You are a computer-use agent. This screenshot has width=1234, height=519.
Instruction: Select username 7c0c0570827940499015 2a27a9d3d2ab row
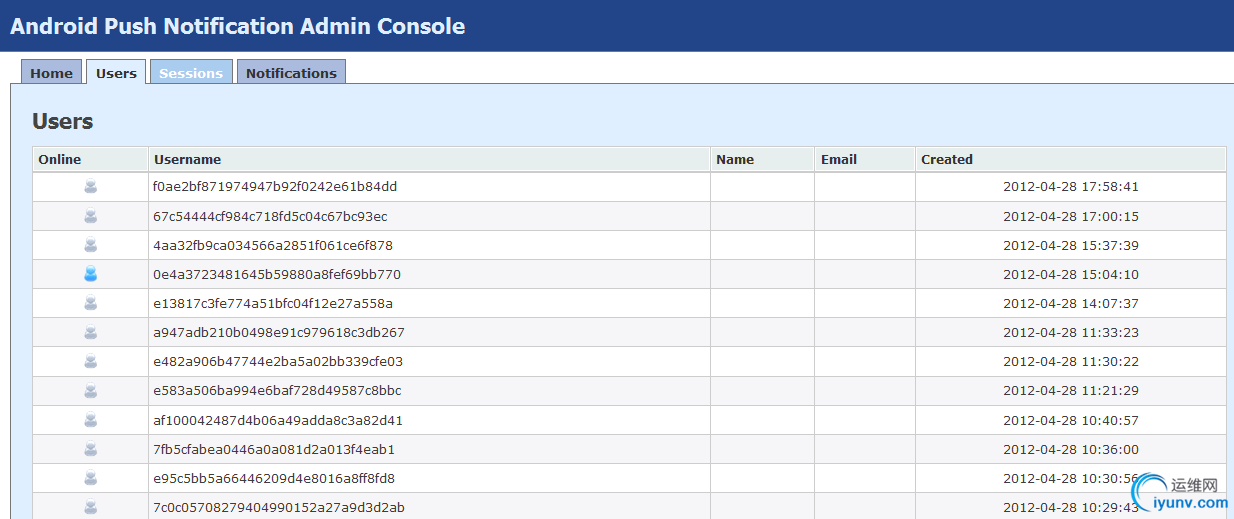[629, 506]
